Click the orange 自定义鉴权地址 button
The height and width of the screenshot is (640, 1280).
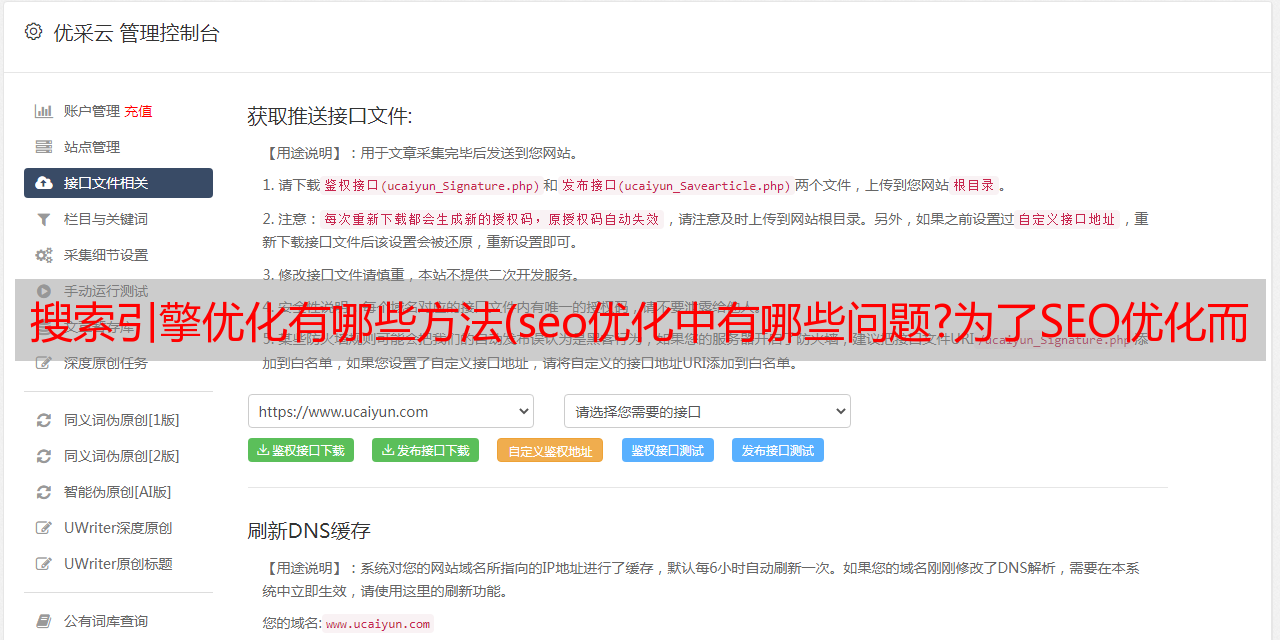tap(550, 450)
